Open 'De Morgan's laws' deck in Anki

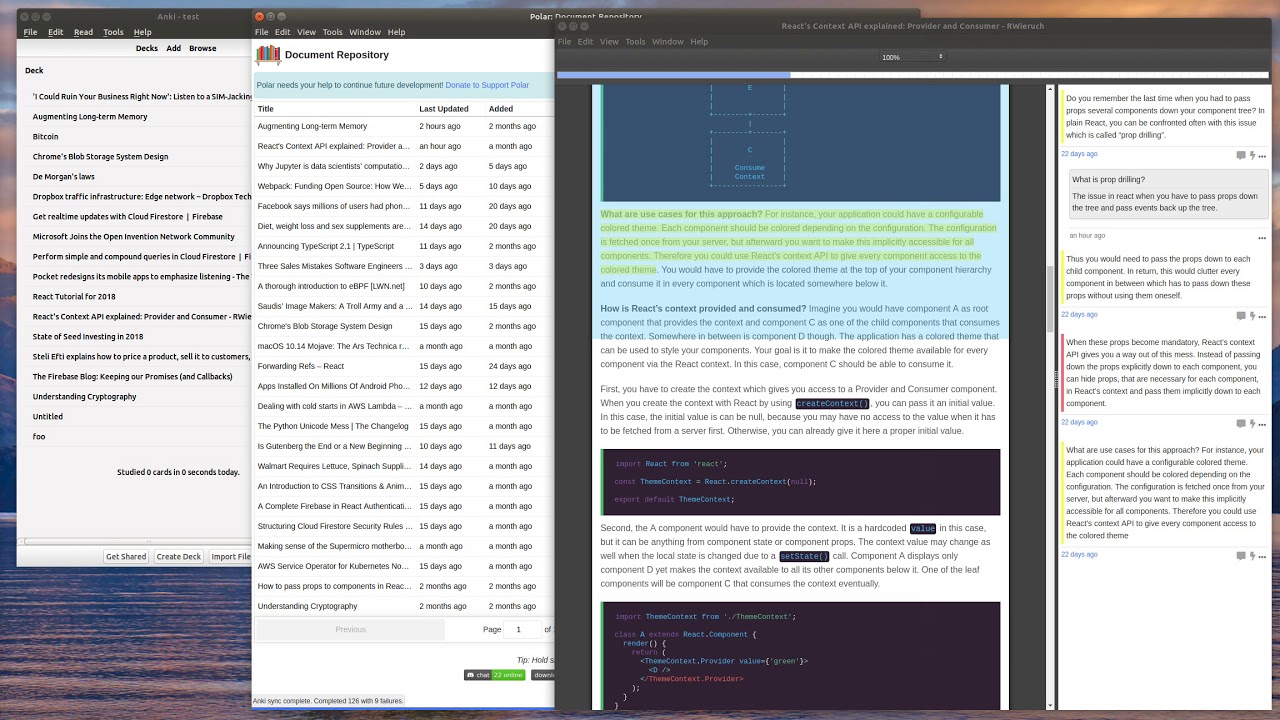(63, 177)
